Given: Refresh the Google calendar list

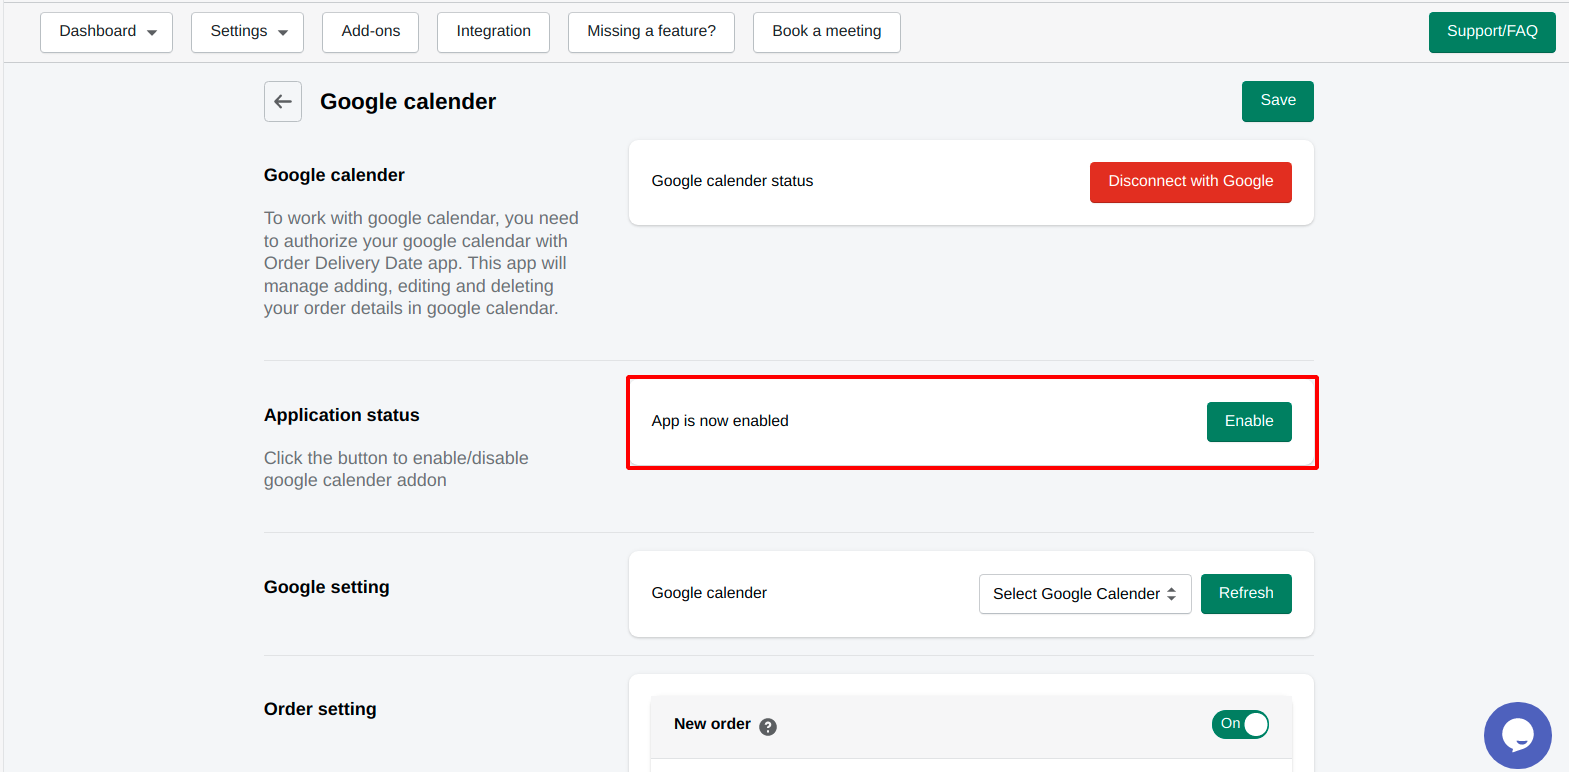Looking at the screenshot, I should (x=1246, y=594).
